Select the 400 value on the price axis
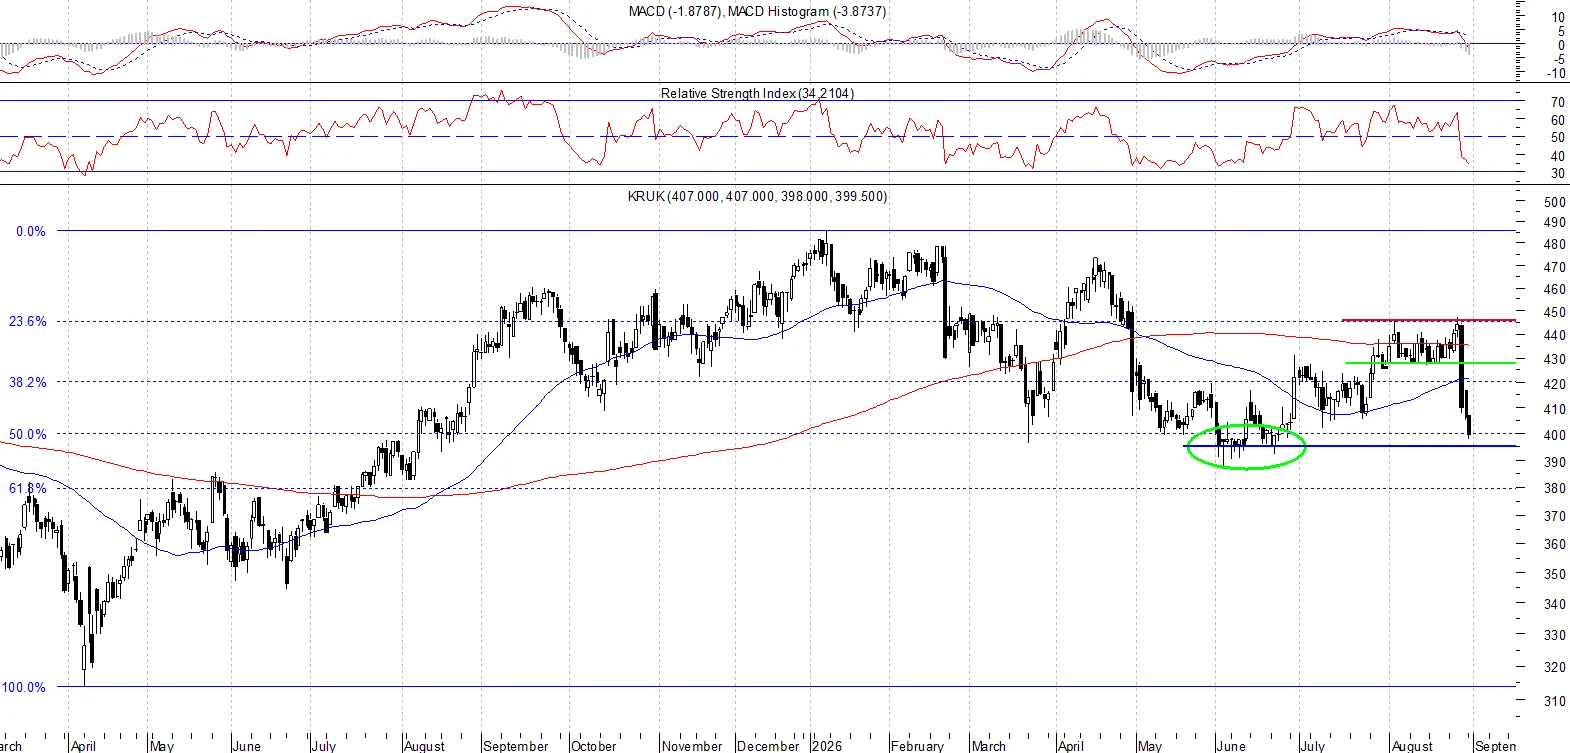 (x=1555, y=435)
